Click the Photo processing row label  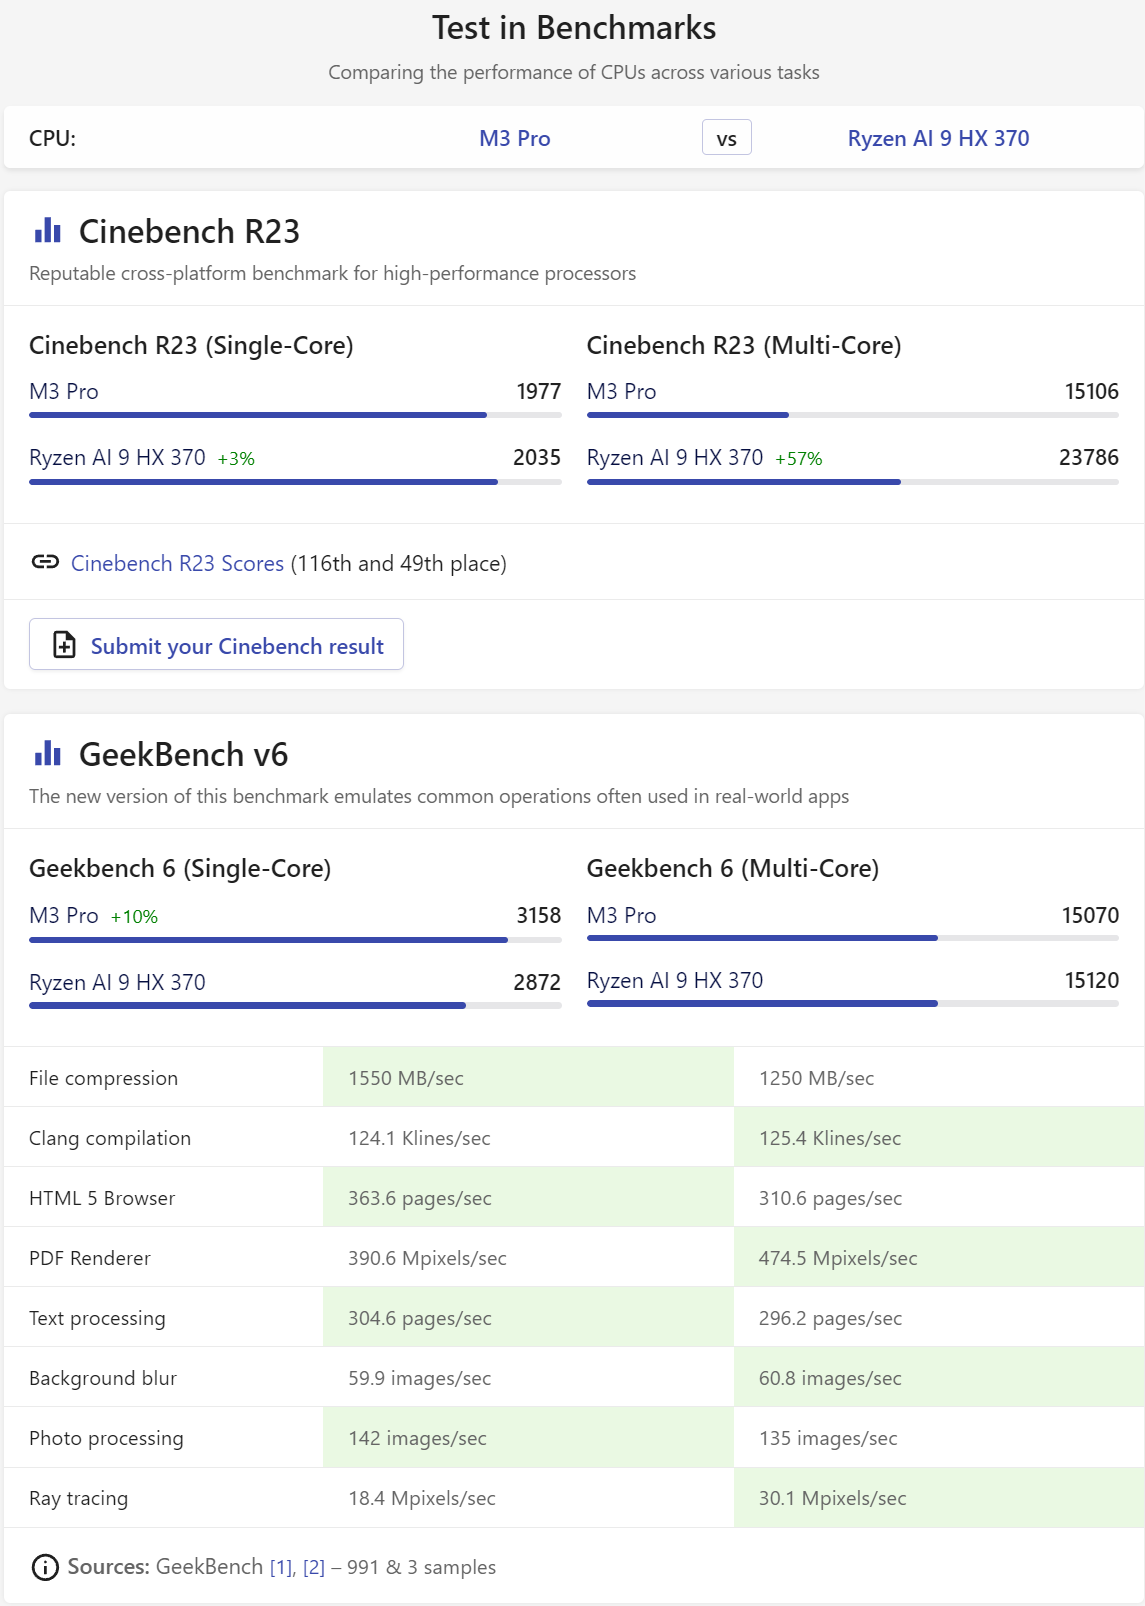pos(106,1438)
